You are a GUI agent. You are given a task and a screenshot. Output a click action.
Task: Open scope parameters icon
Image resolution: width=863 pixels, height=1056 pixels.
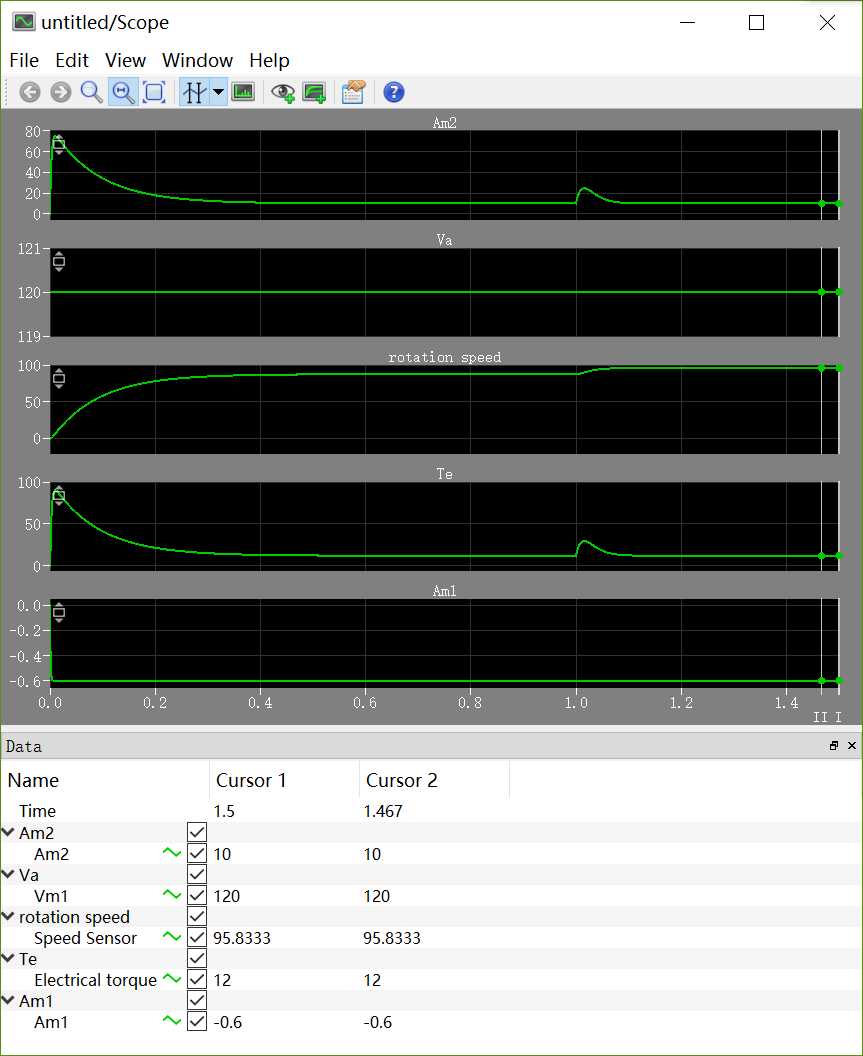pos(354,92)
